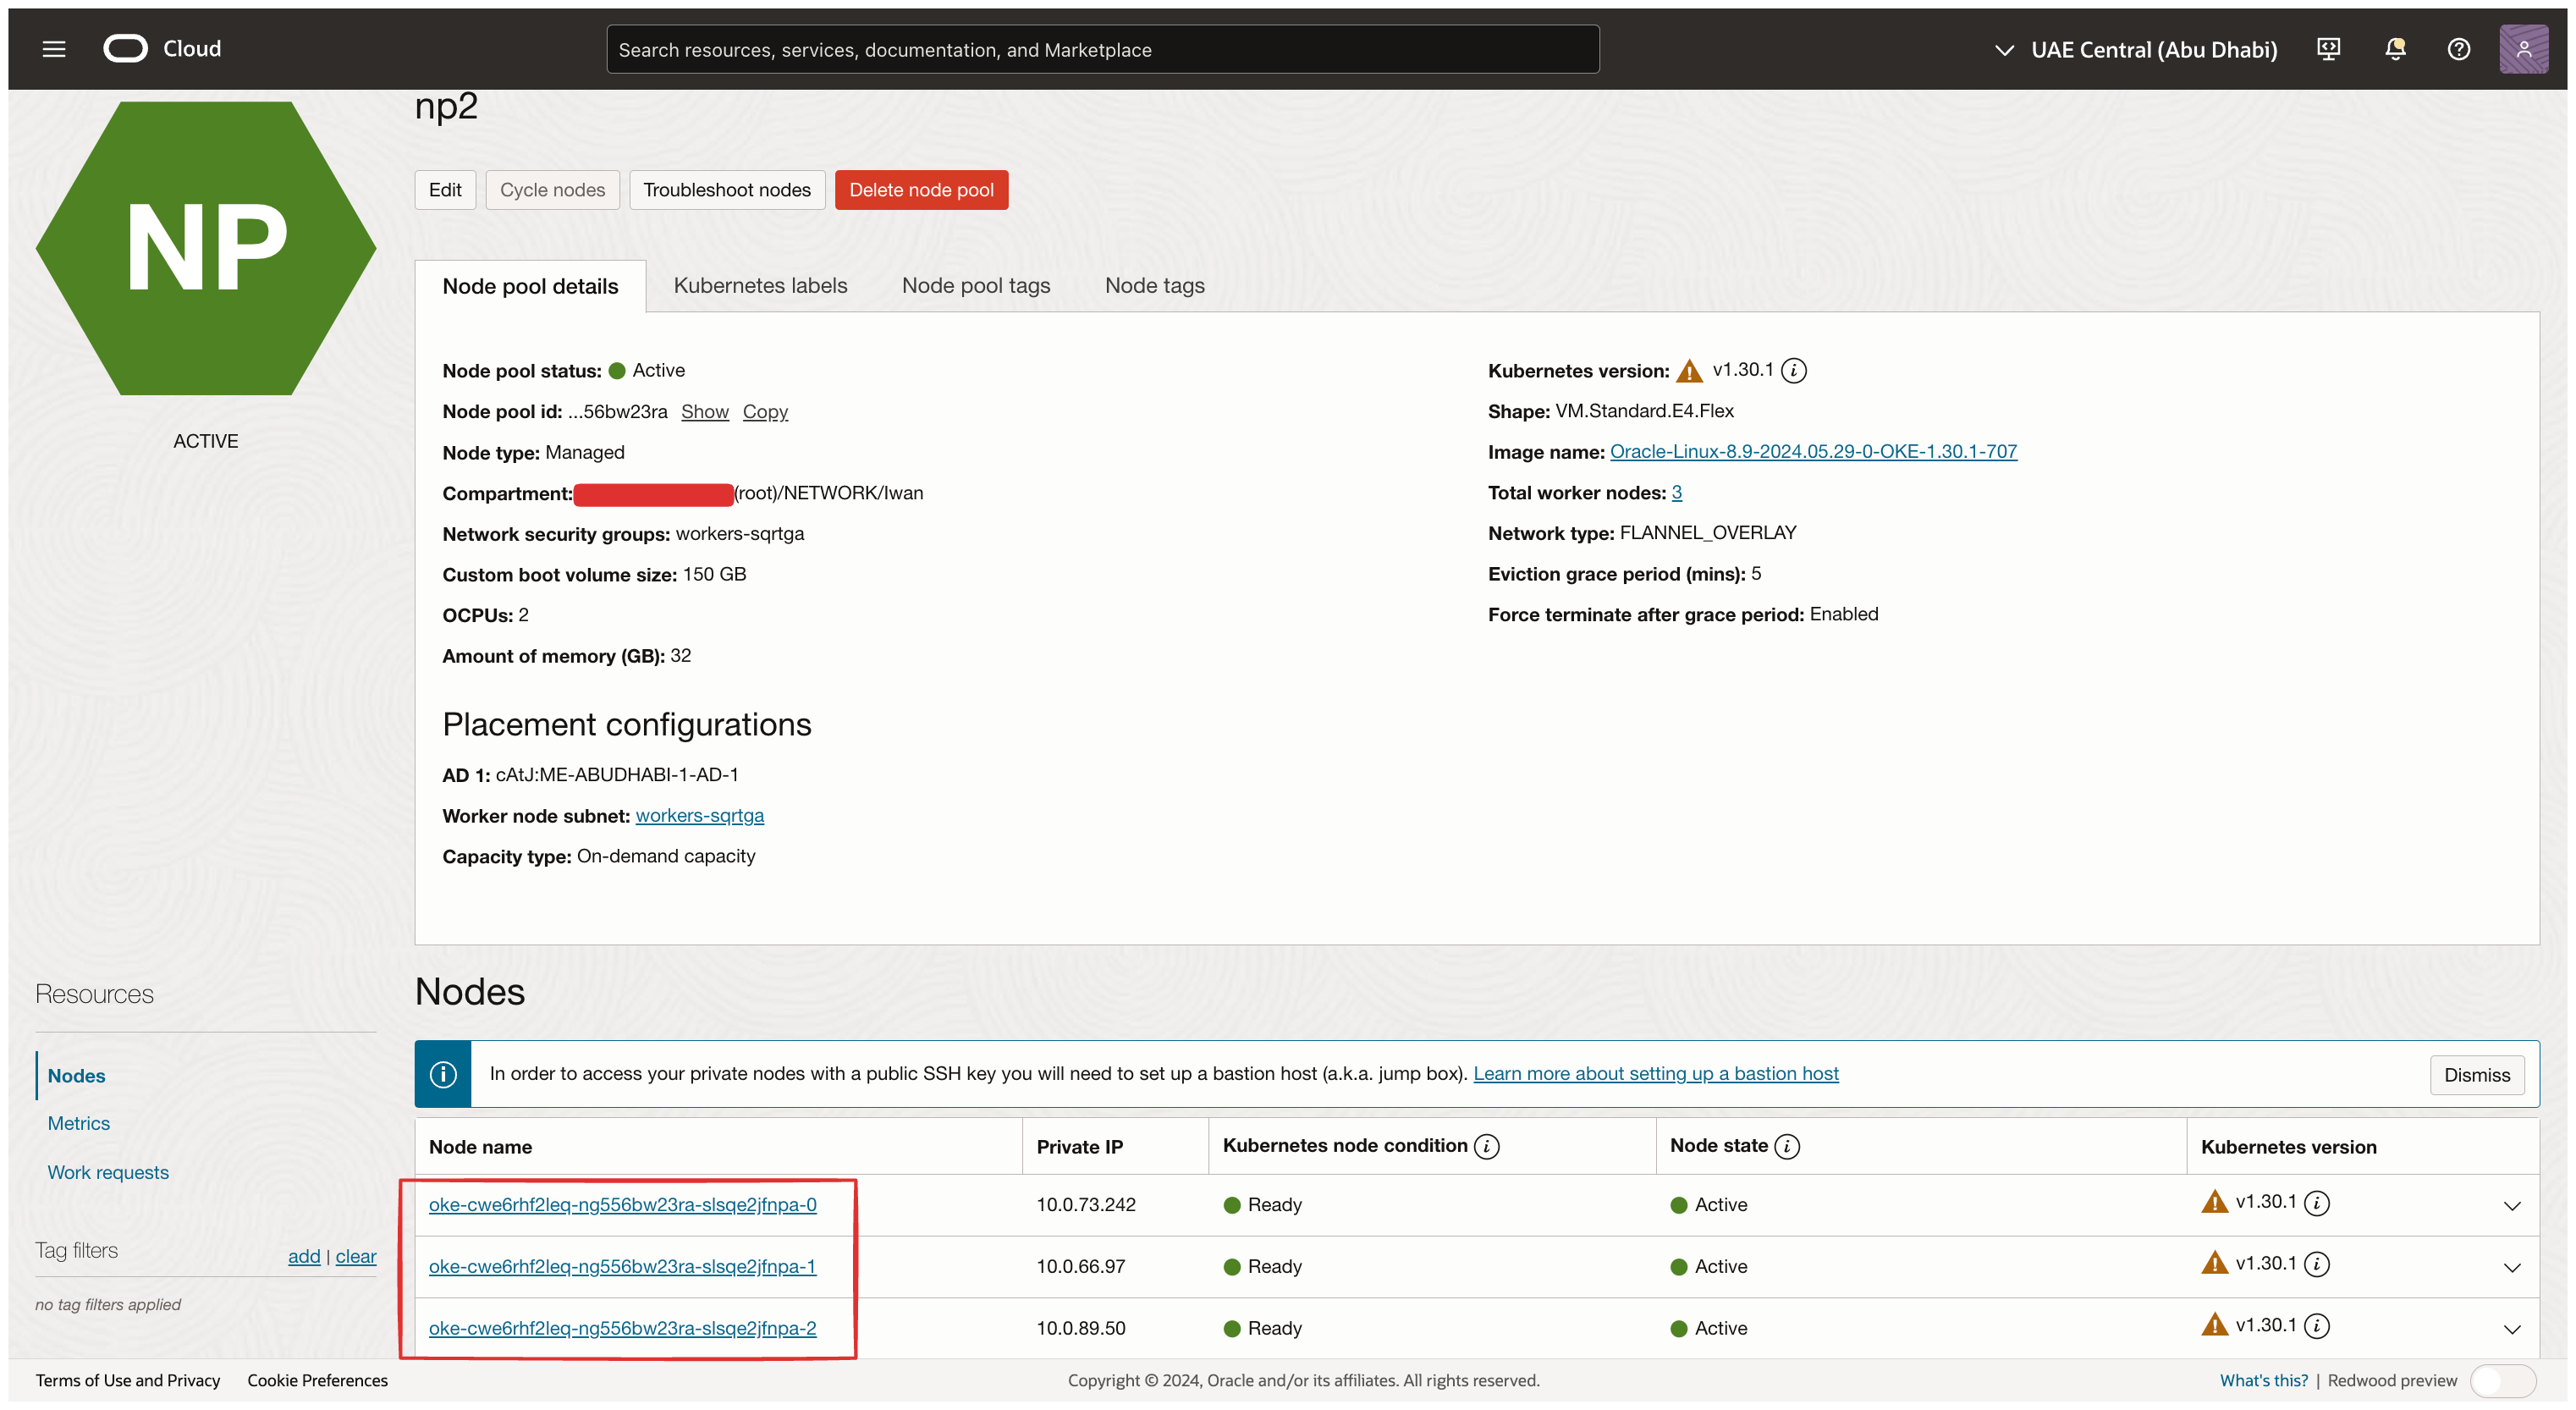Image resolution: width=2576 pixels, height=1410 pixels.
Task: Open the hamburger navigation menu
Action: pyautogui.click(x=54, y=49)
